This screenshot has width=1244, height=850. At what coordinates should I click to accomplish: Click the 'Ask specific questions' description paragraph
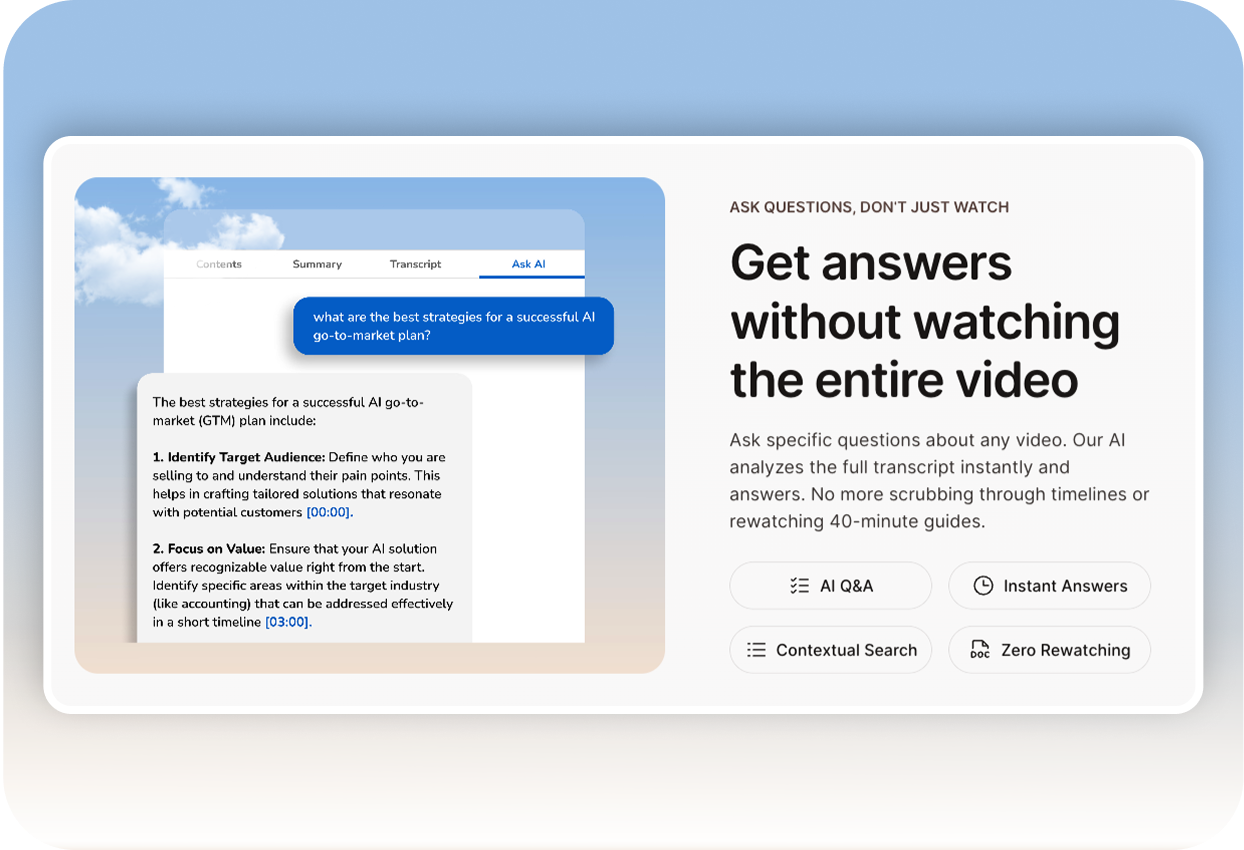click(x=938, y=481)
